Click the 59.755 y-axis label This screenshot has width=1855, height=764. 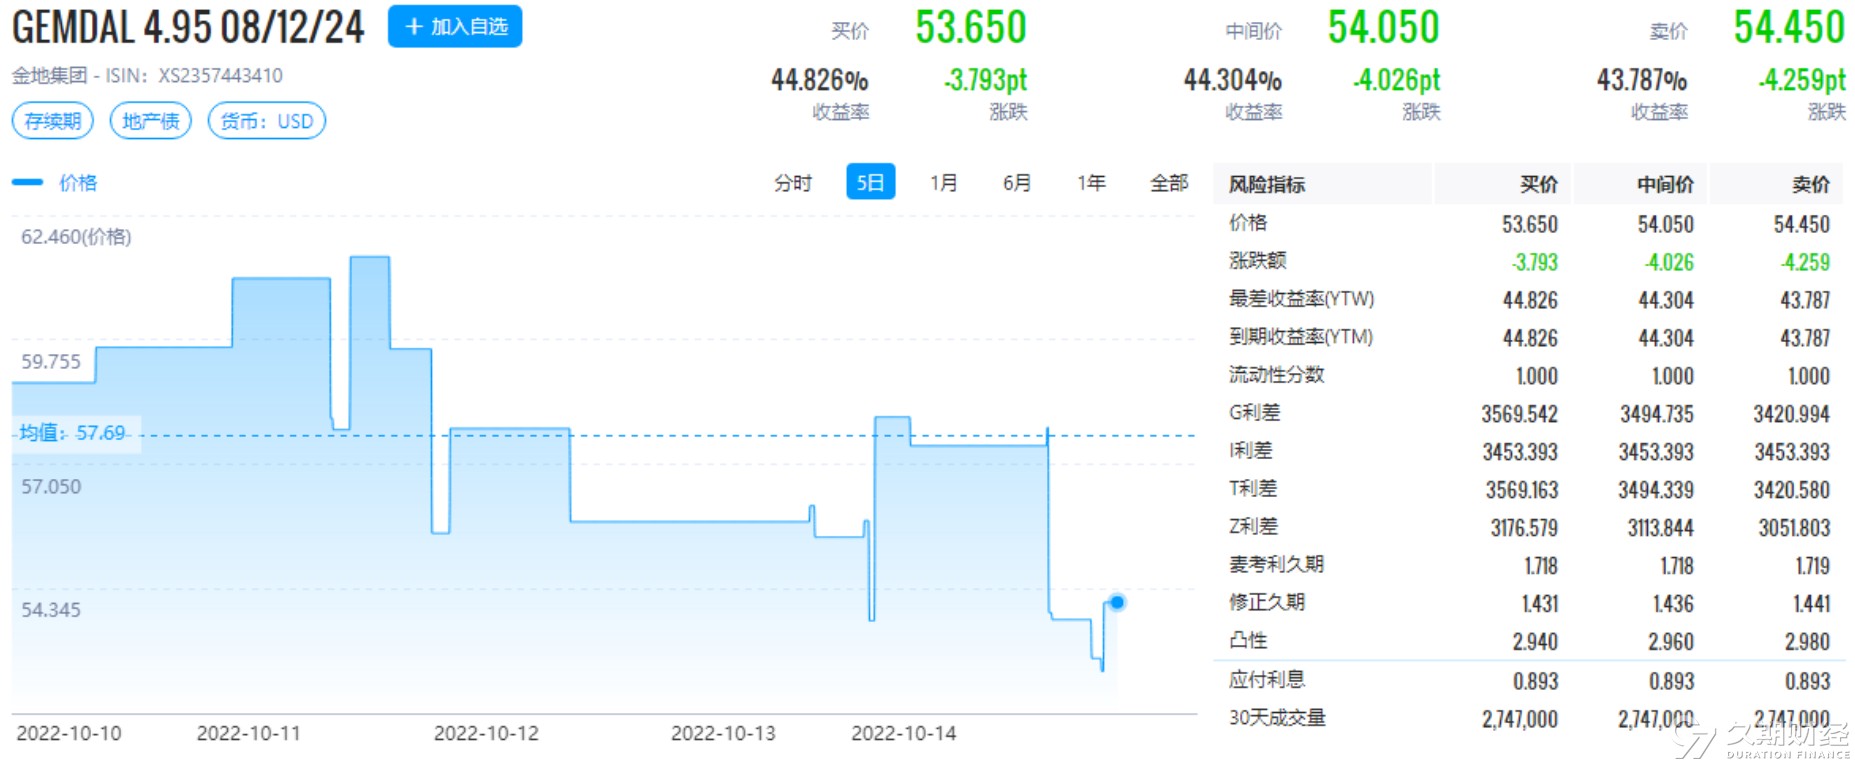51,362
